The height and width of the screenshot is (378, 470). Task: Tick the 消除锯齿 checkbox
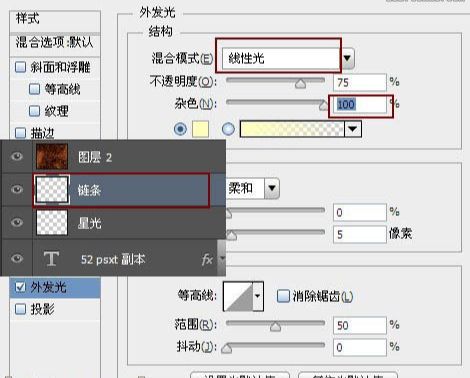tap(283, 296)
